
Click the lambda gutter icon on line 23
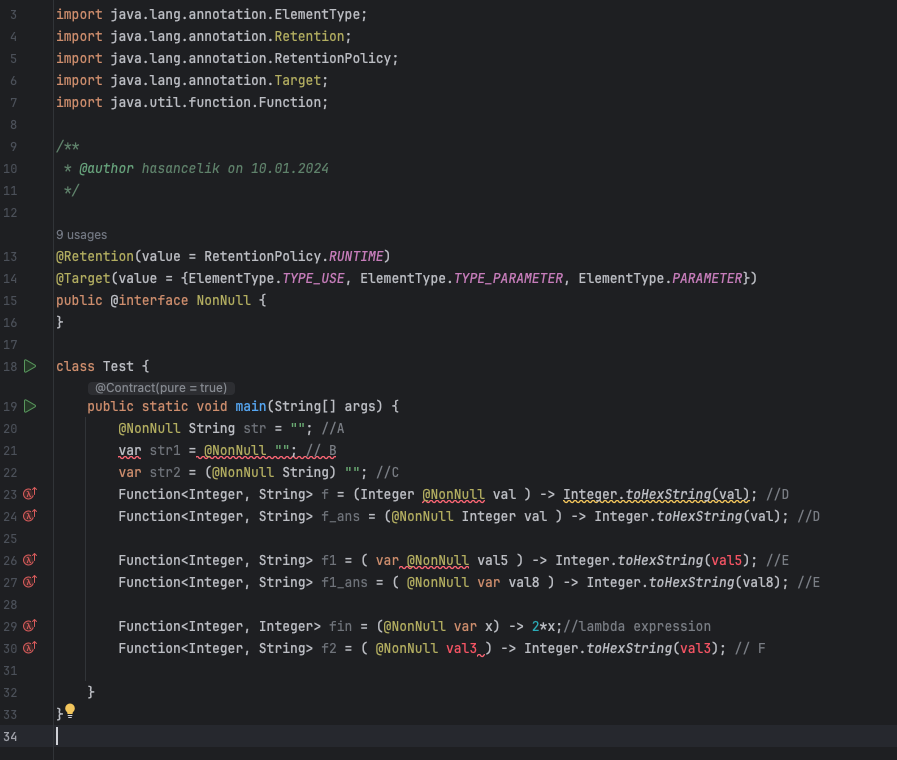point(30,494)
